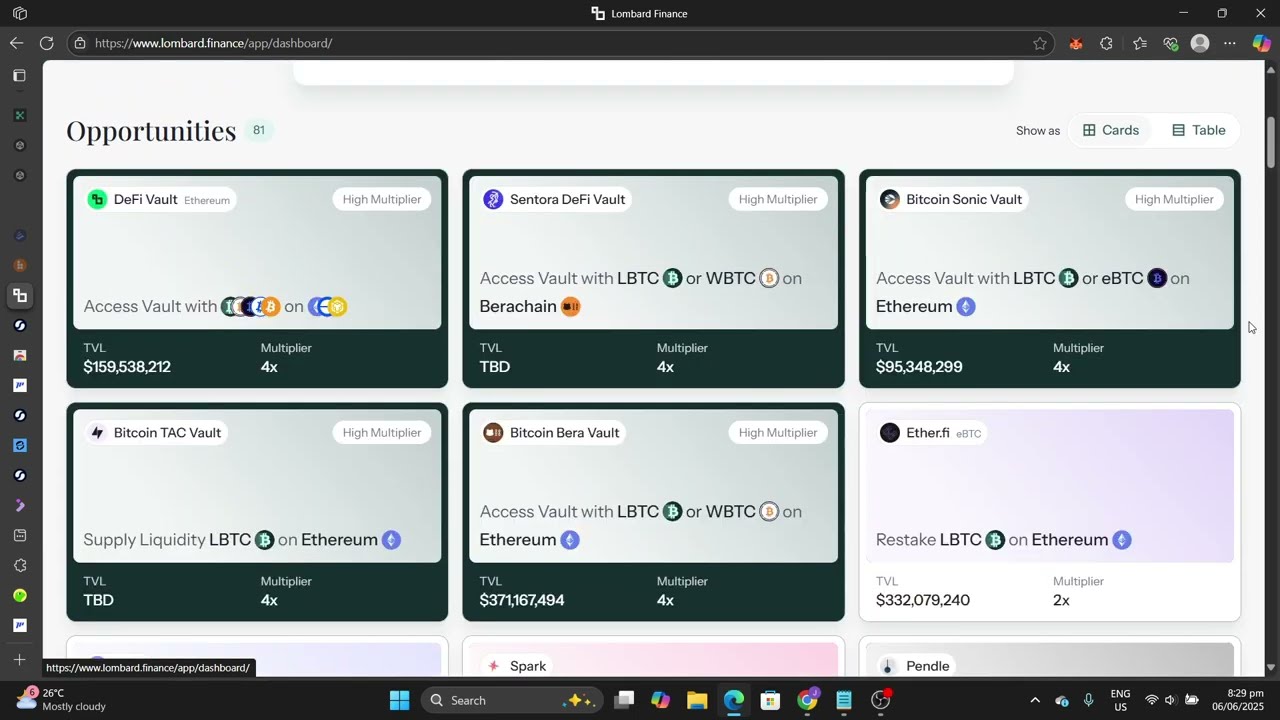Click the Pendle logo icon

tap(888, 666)
